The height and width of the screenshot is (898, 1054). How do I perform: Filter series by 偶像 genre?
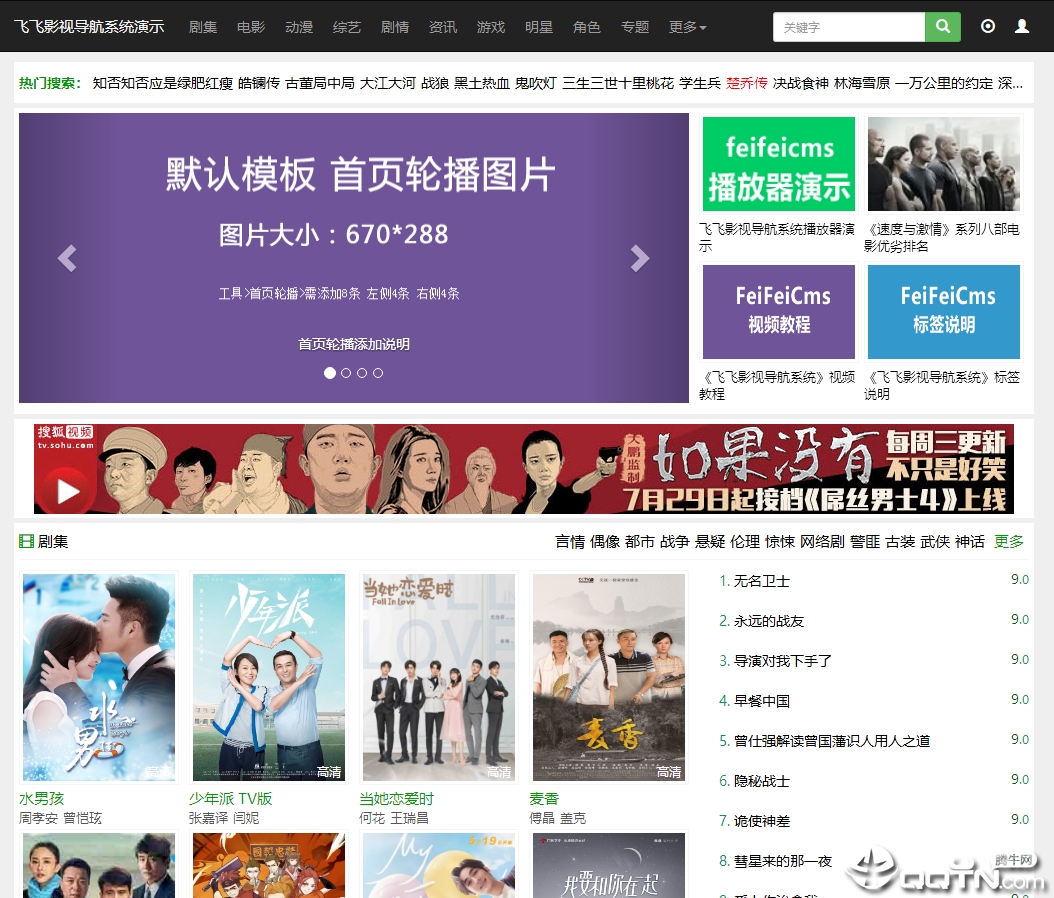(605, 542)
